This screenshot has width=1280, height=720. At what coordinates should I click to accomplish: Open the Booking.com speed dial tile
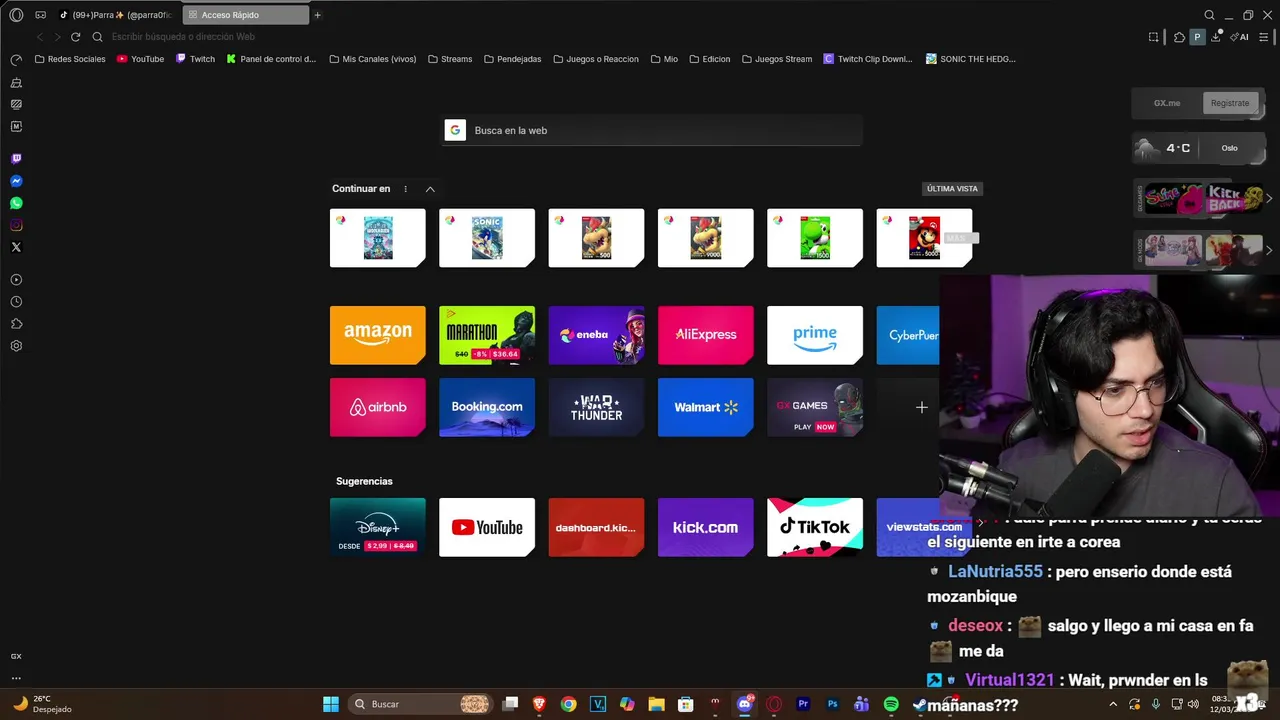coord(487,407)
